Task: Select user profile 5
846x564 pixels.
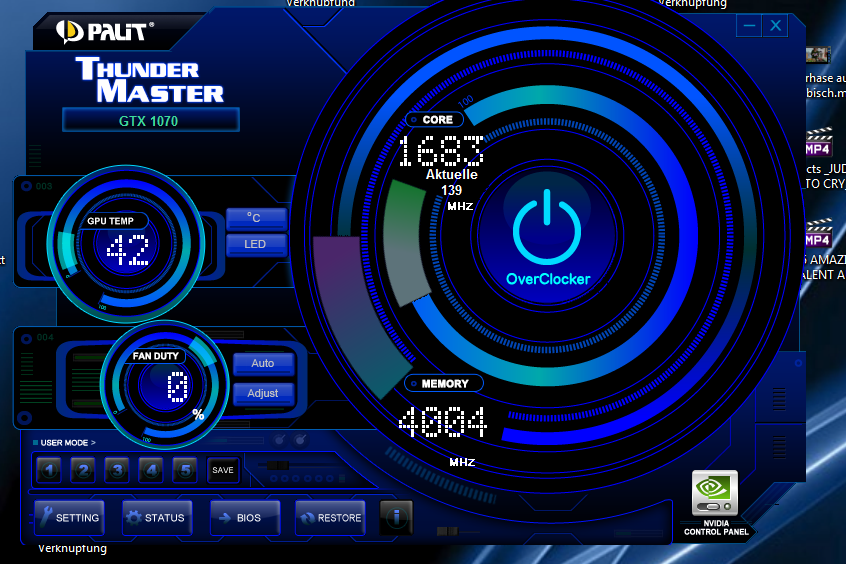Action: [x=185, y=470]
